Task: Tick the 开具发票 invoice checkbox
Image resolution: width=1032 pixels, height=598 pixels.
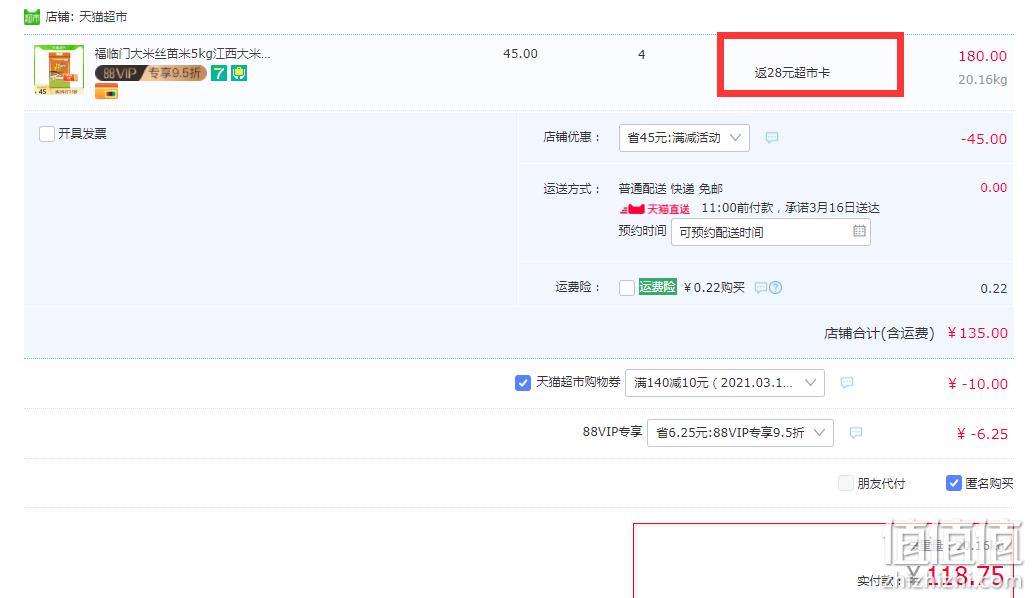Action: [47, 134]
